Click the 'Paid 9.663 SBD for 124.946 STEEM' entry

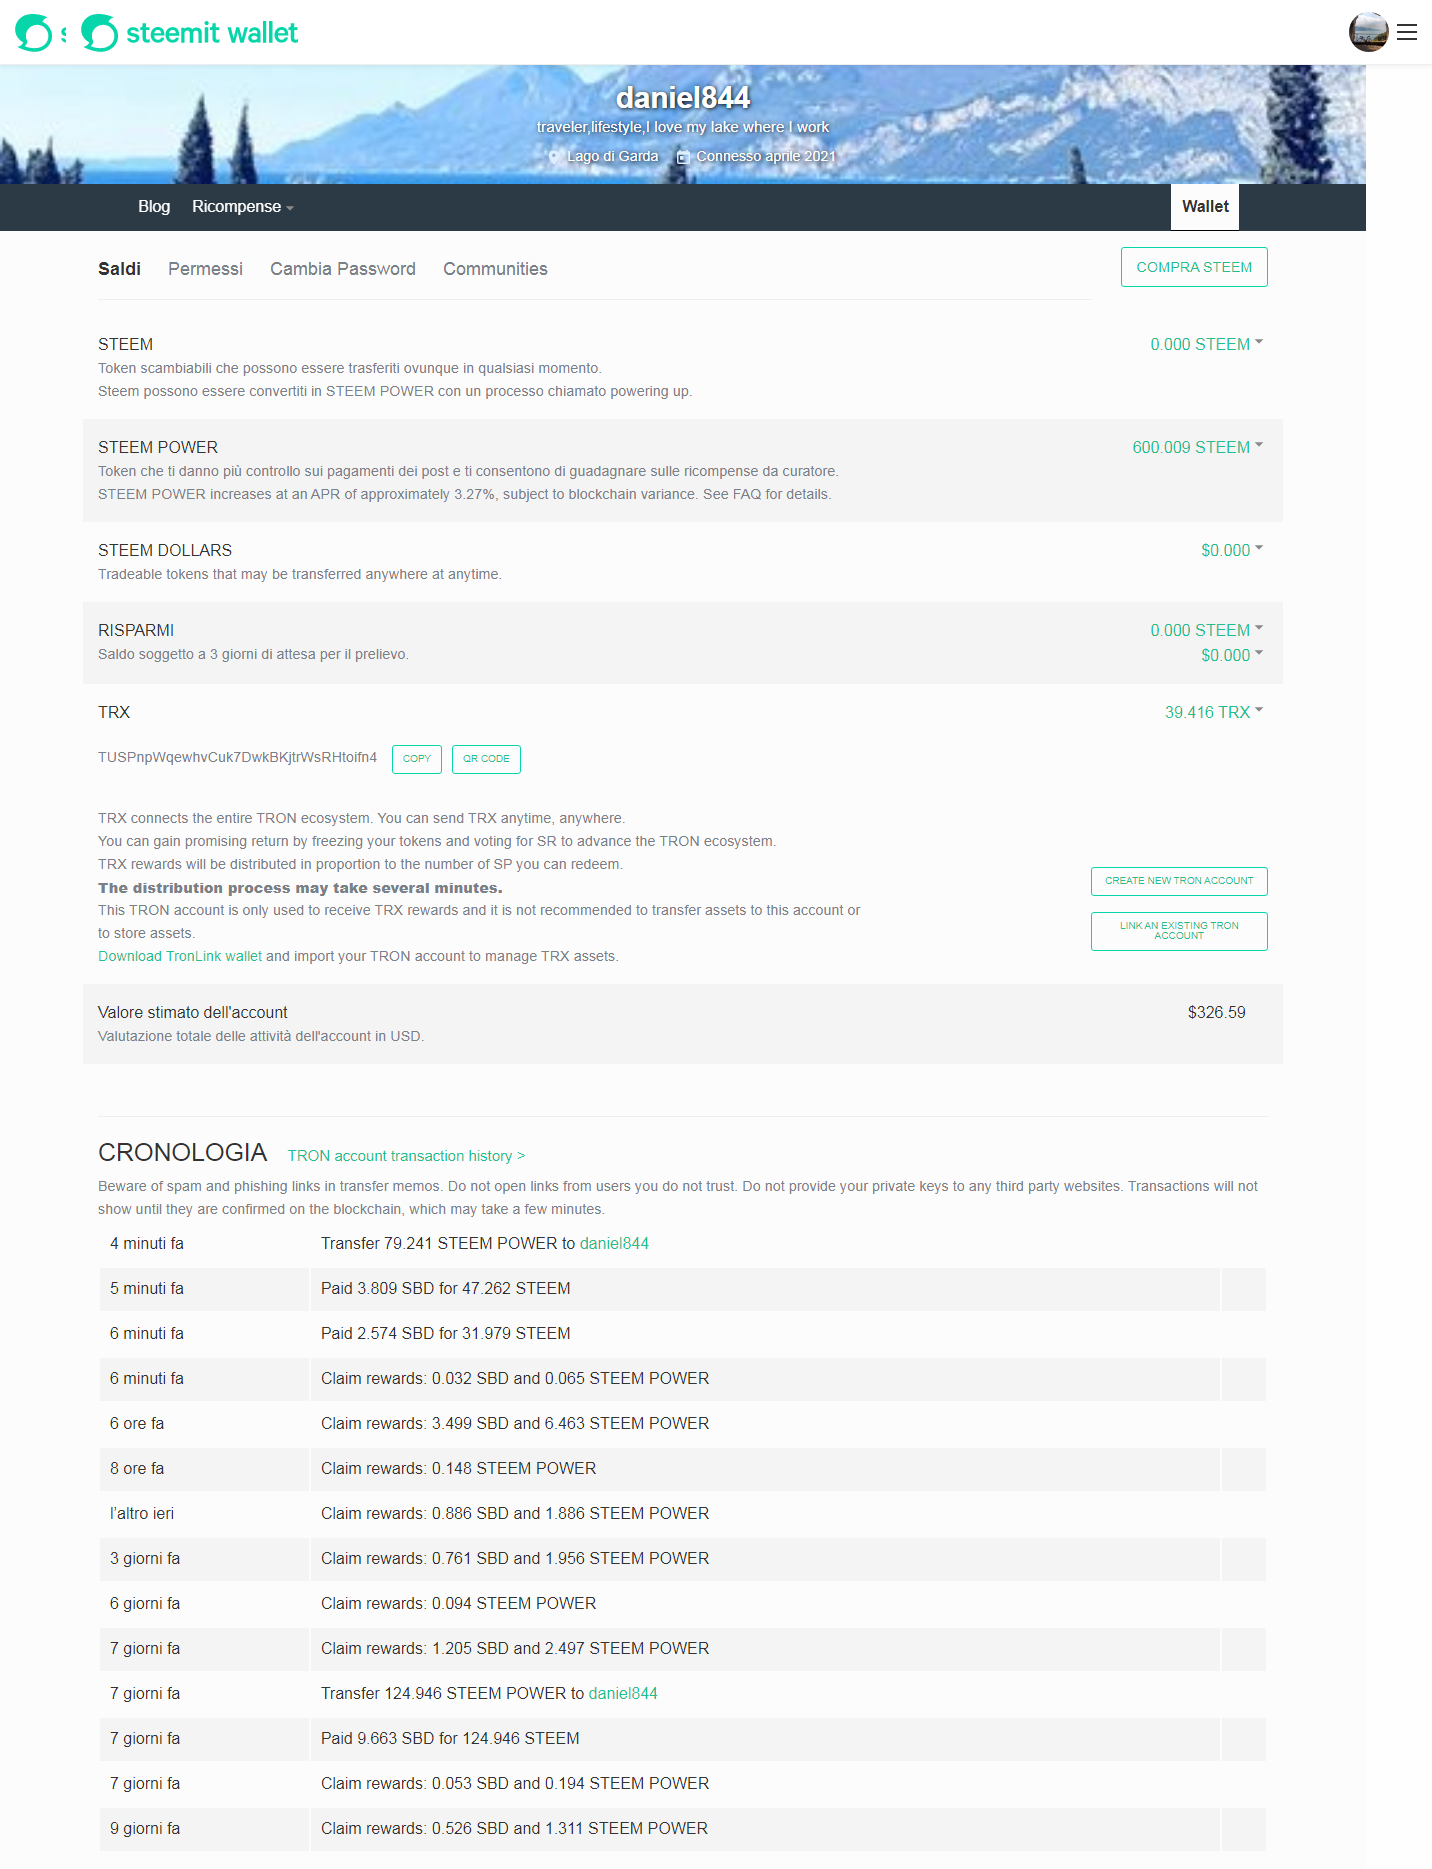(x=450, y=1738)
